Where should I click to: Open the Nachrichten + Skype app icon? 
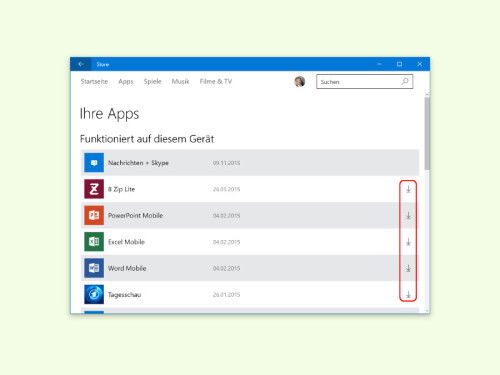pyautogui.click(x=94, y=163)
